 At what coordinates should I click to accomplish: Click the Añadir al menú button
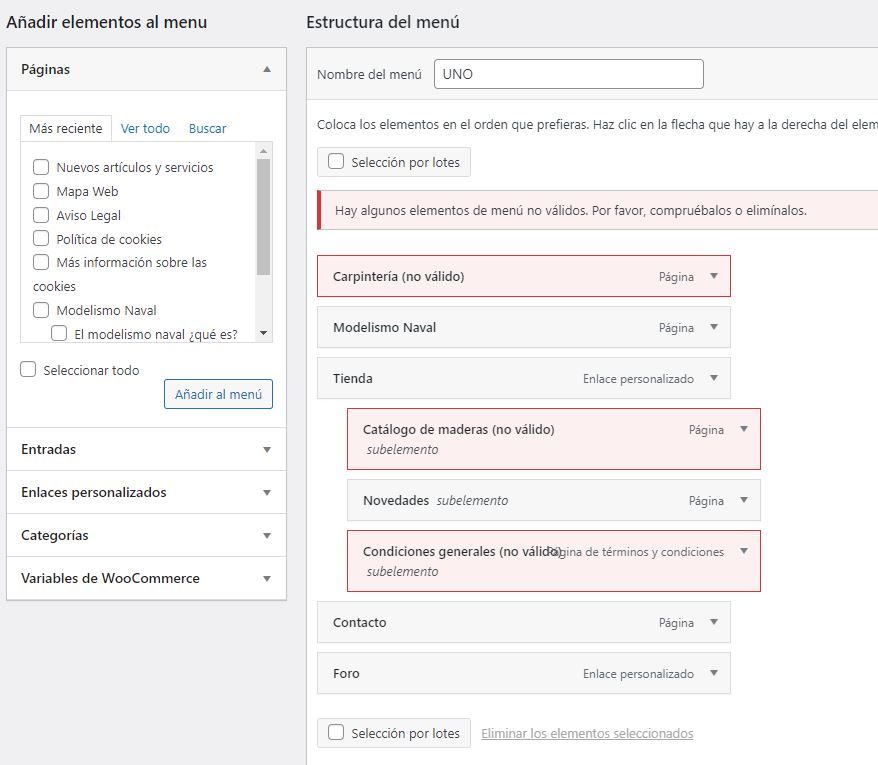coord(218,394)
